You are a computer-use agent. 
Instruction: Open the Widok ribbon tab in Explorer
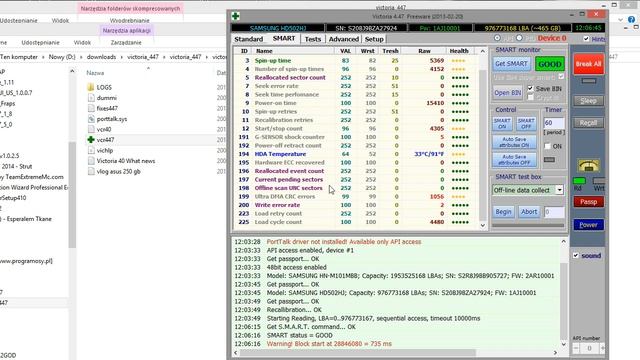click(82, 42)
